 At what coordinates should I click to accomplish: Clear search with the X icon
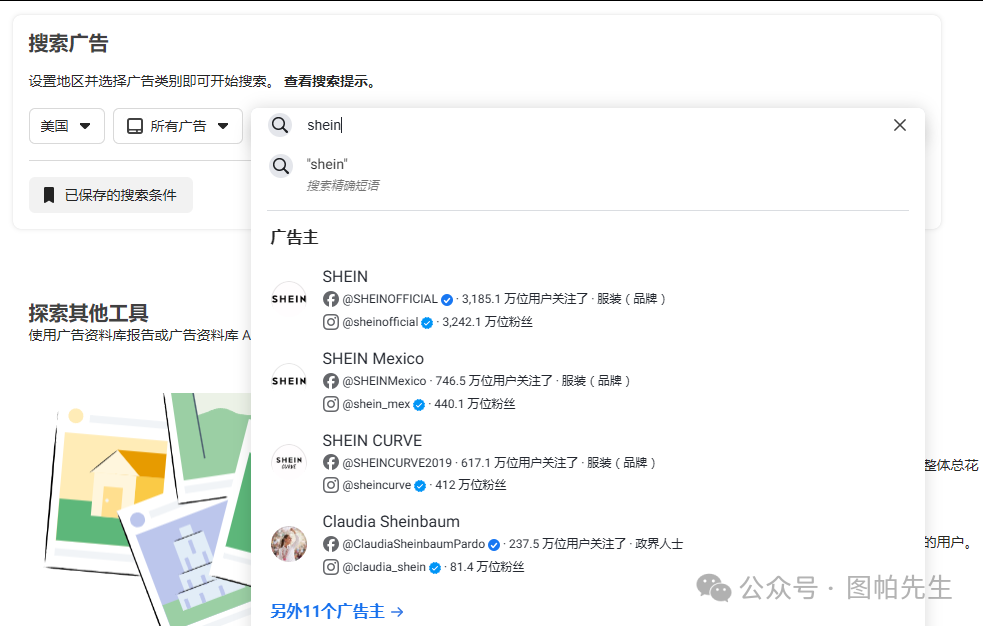pyautogui.click(x=900, y=125)
